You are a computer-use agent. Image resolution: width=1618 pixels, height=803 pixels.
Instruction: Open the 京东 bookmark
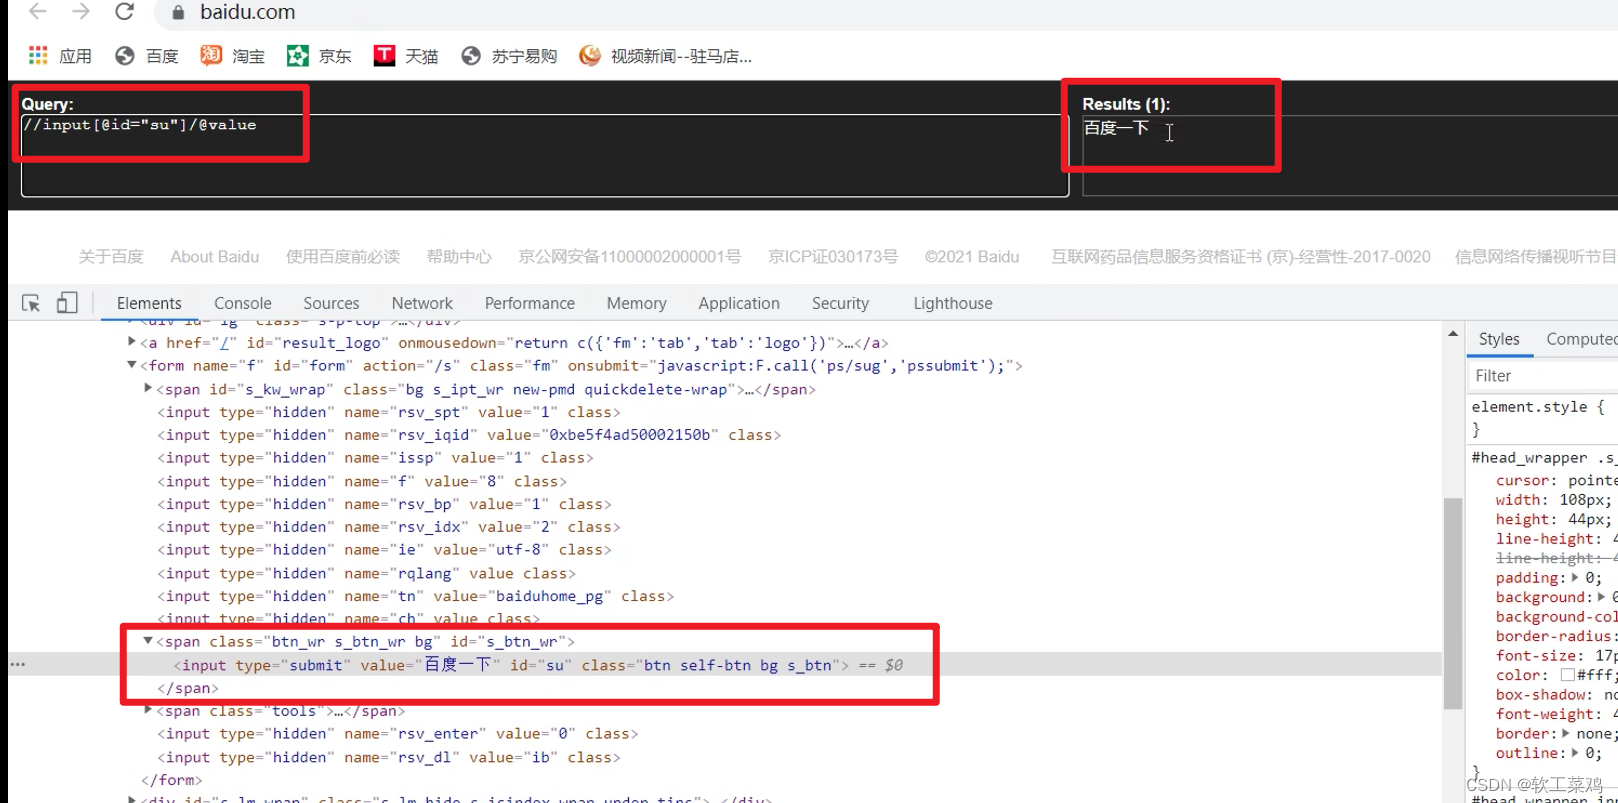tap(320, 56)
